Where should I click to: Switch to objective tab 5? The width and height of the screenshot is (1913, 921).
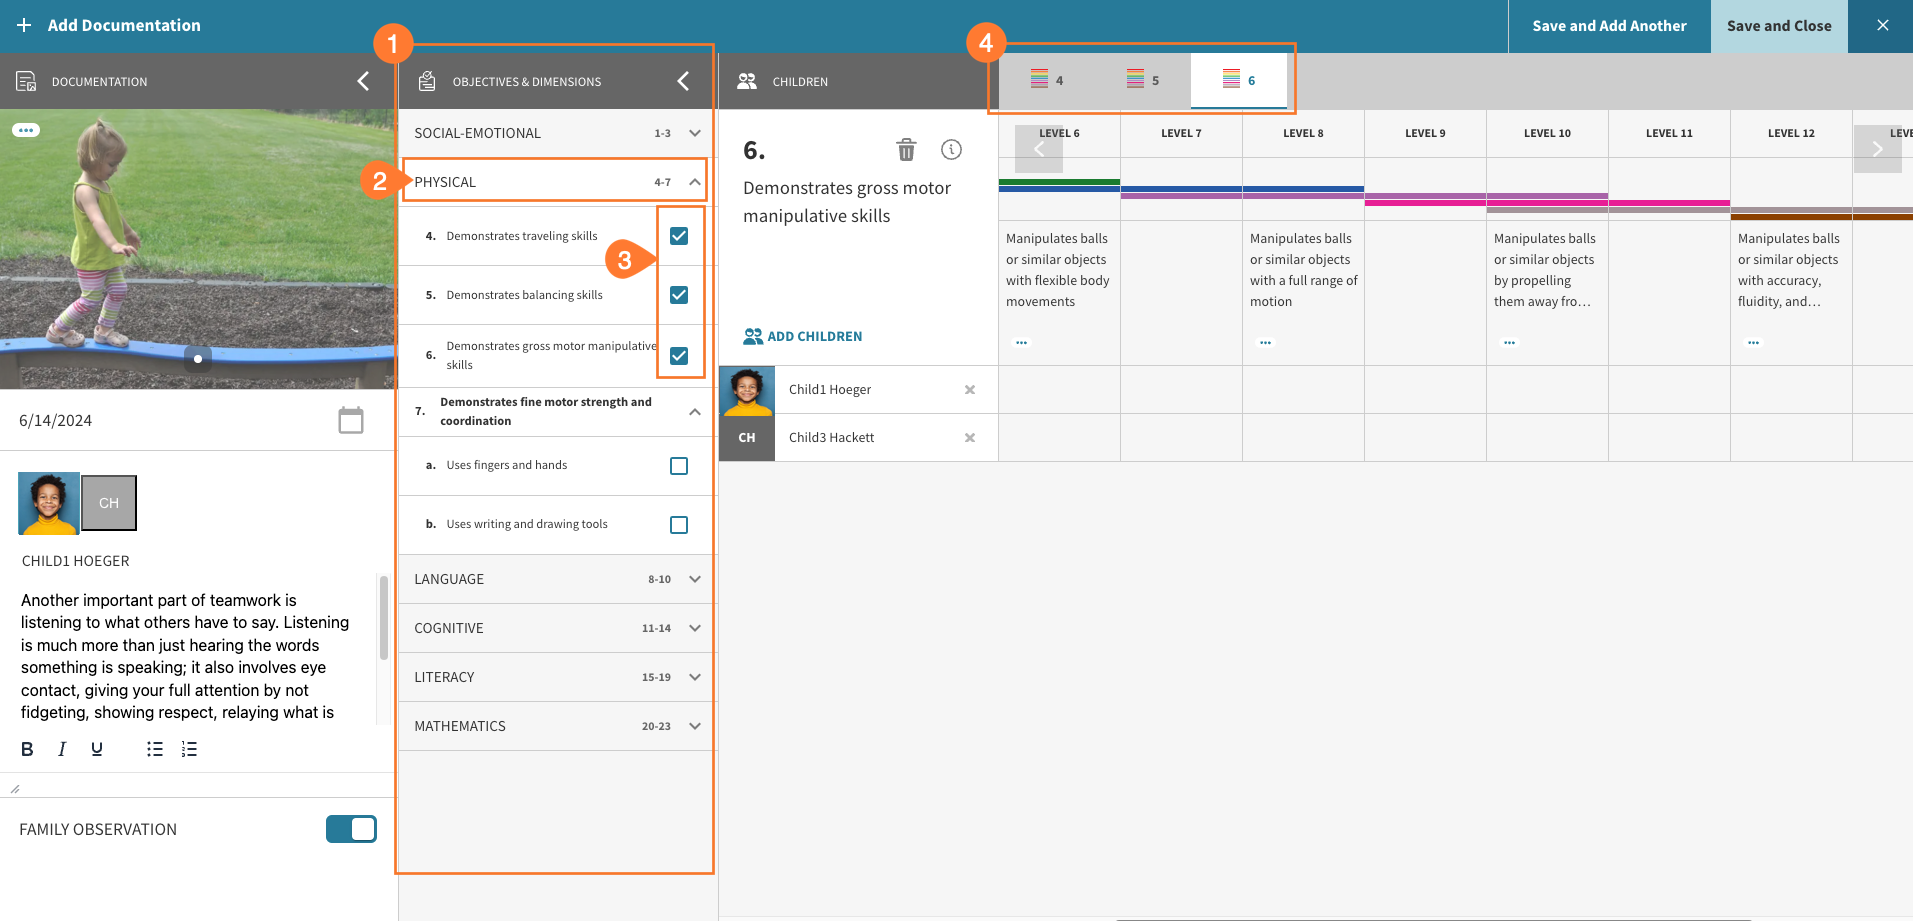coord(1142,80)
